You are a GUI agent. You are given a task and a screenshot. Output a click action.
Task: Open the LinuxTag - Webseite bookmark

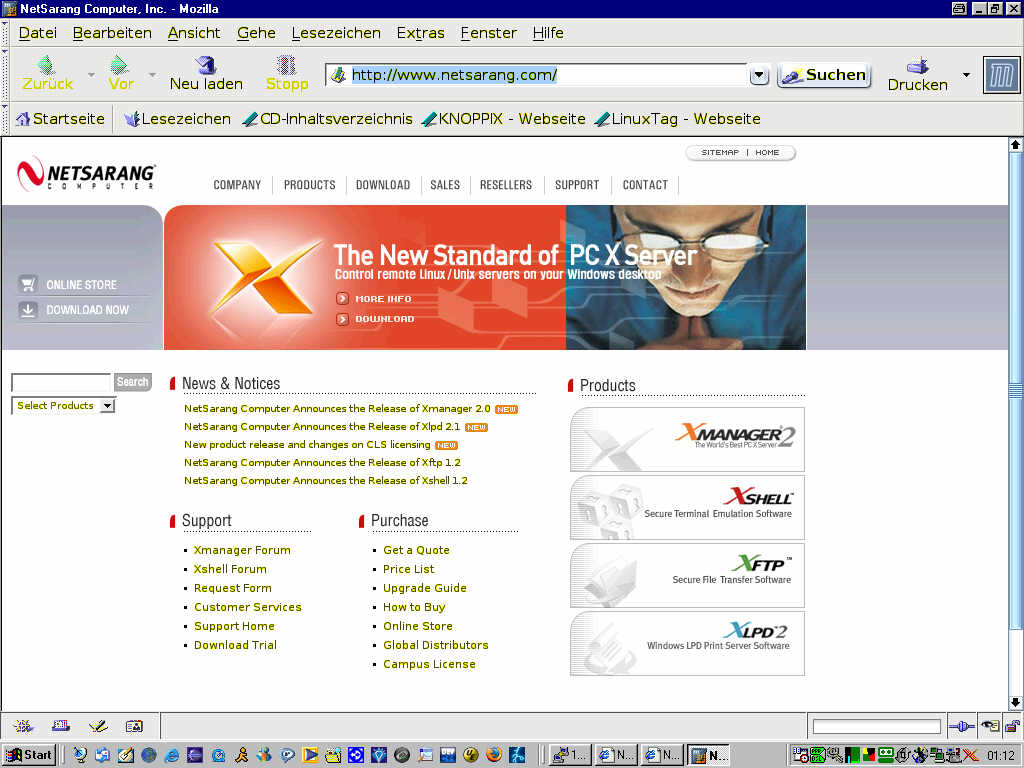tap(678, 119)
